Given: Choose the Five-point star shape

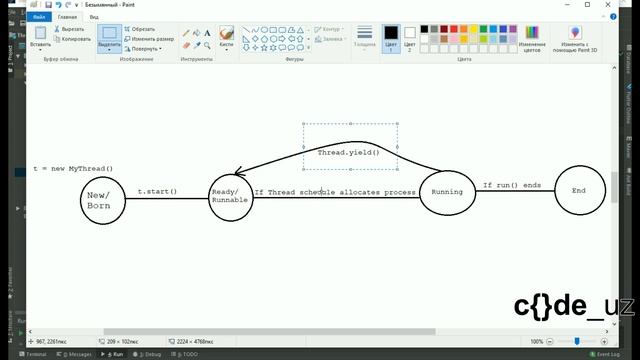Looking at the screenshot, I should coord(264,48).
